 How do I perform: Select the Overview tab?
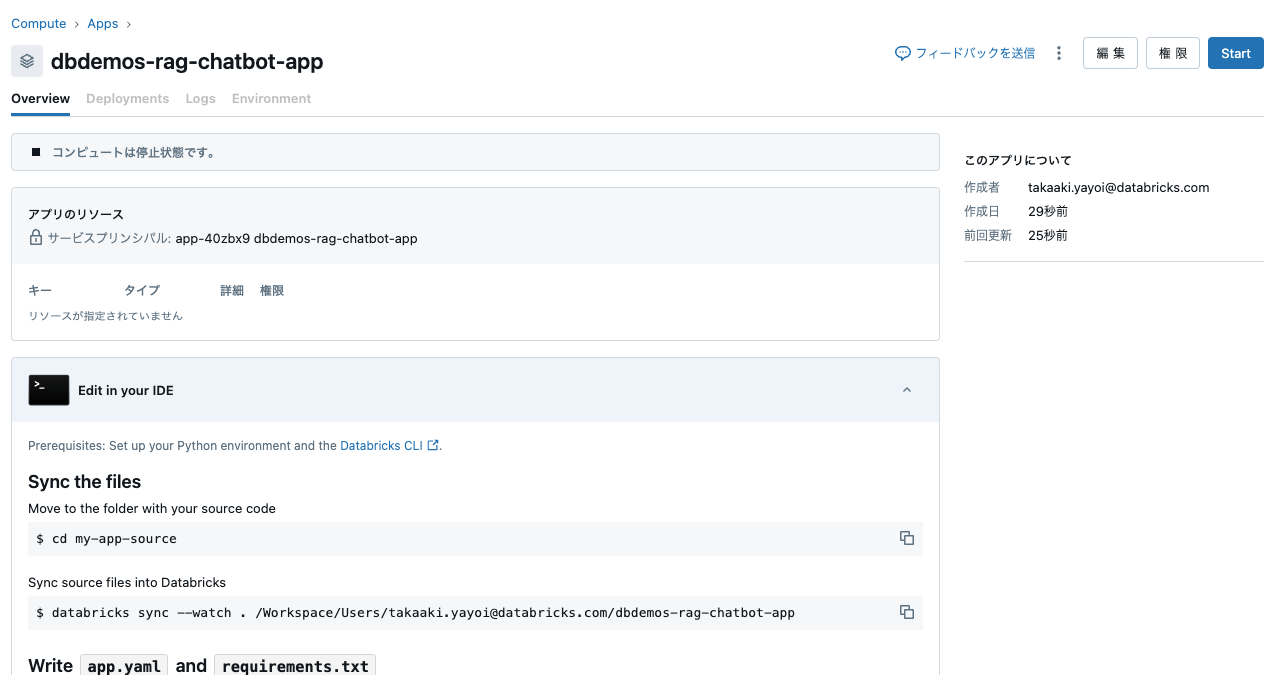[x=40, y=98]
